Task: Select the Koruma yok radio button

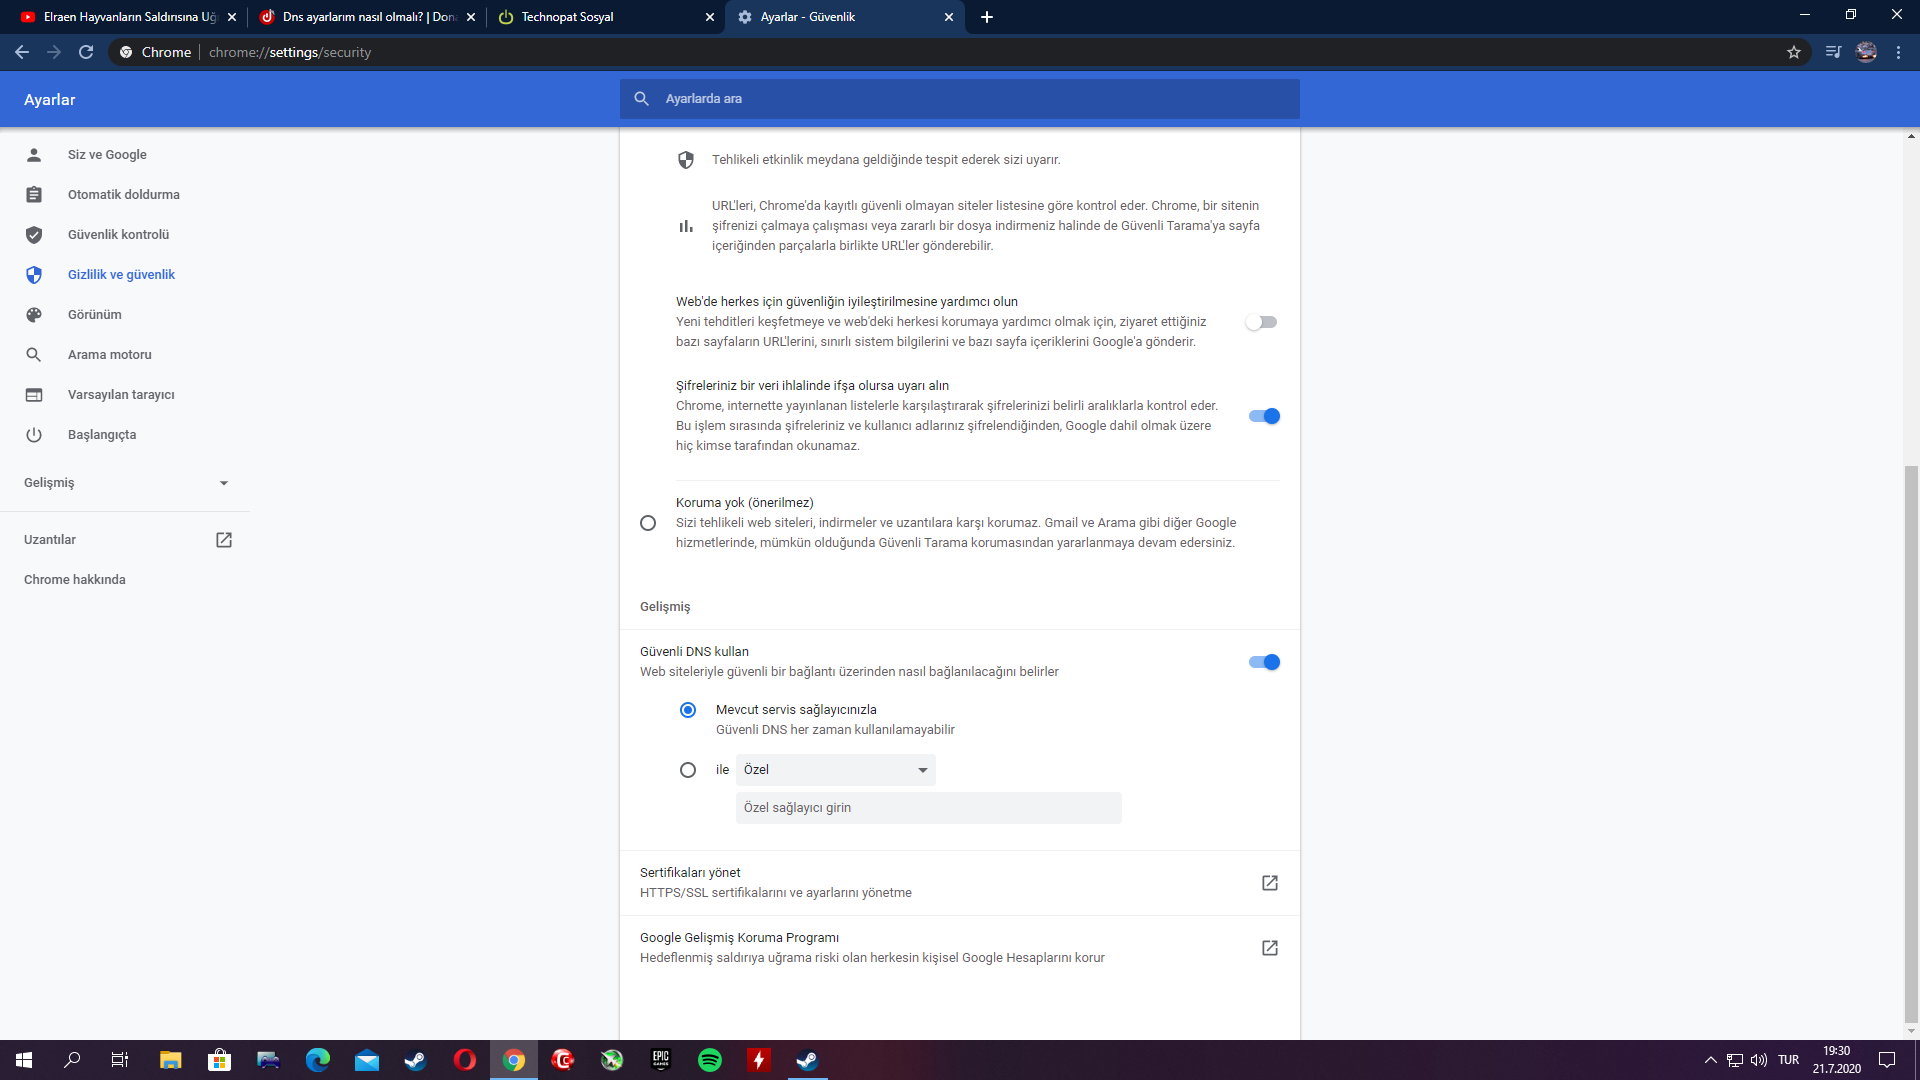Action: tap(648, 523)
